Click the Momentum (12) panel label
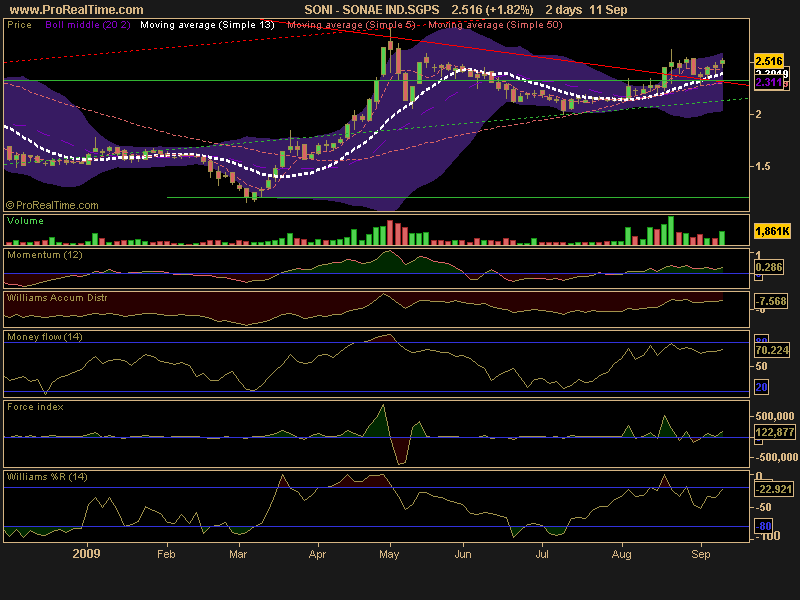This screenshot has width=800, height=600. 44,255
